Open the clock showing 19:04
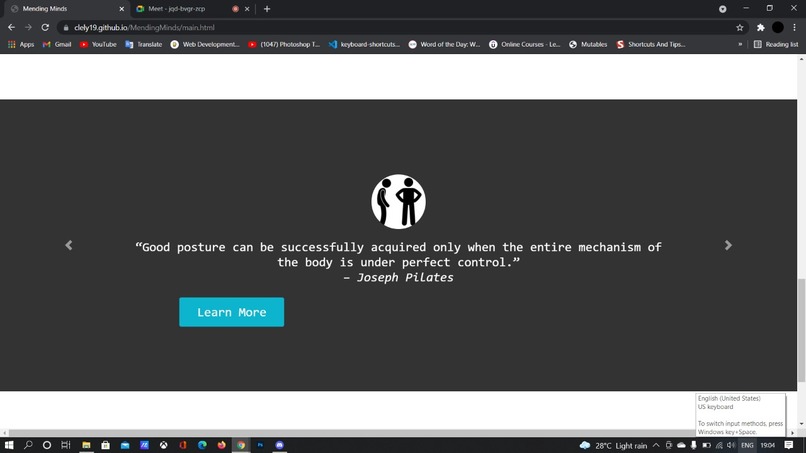 [768, 445]
